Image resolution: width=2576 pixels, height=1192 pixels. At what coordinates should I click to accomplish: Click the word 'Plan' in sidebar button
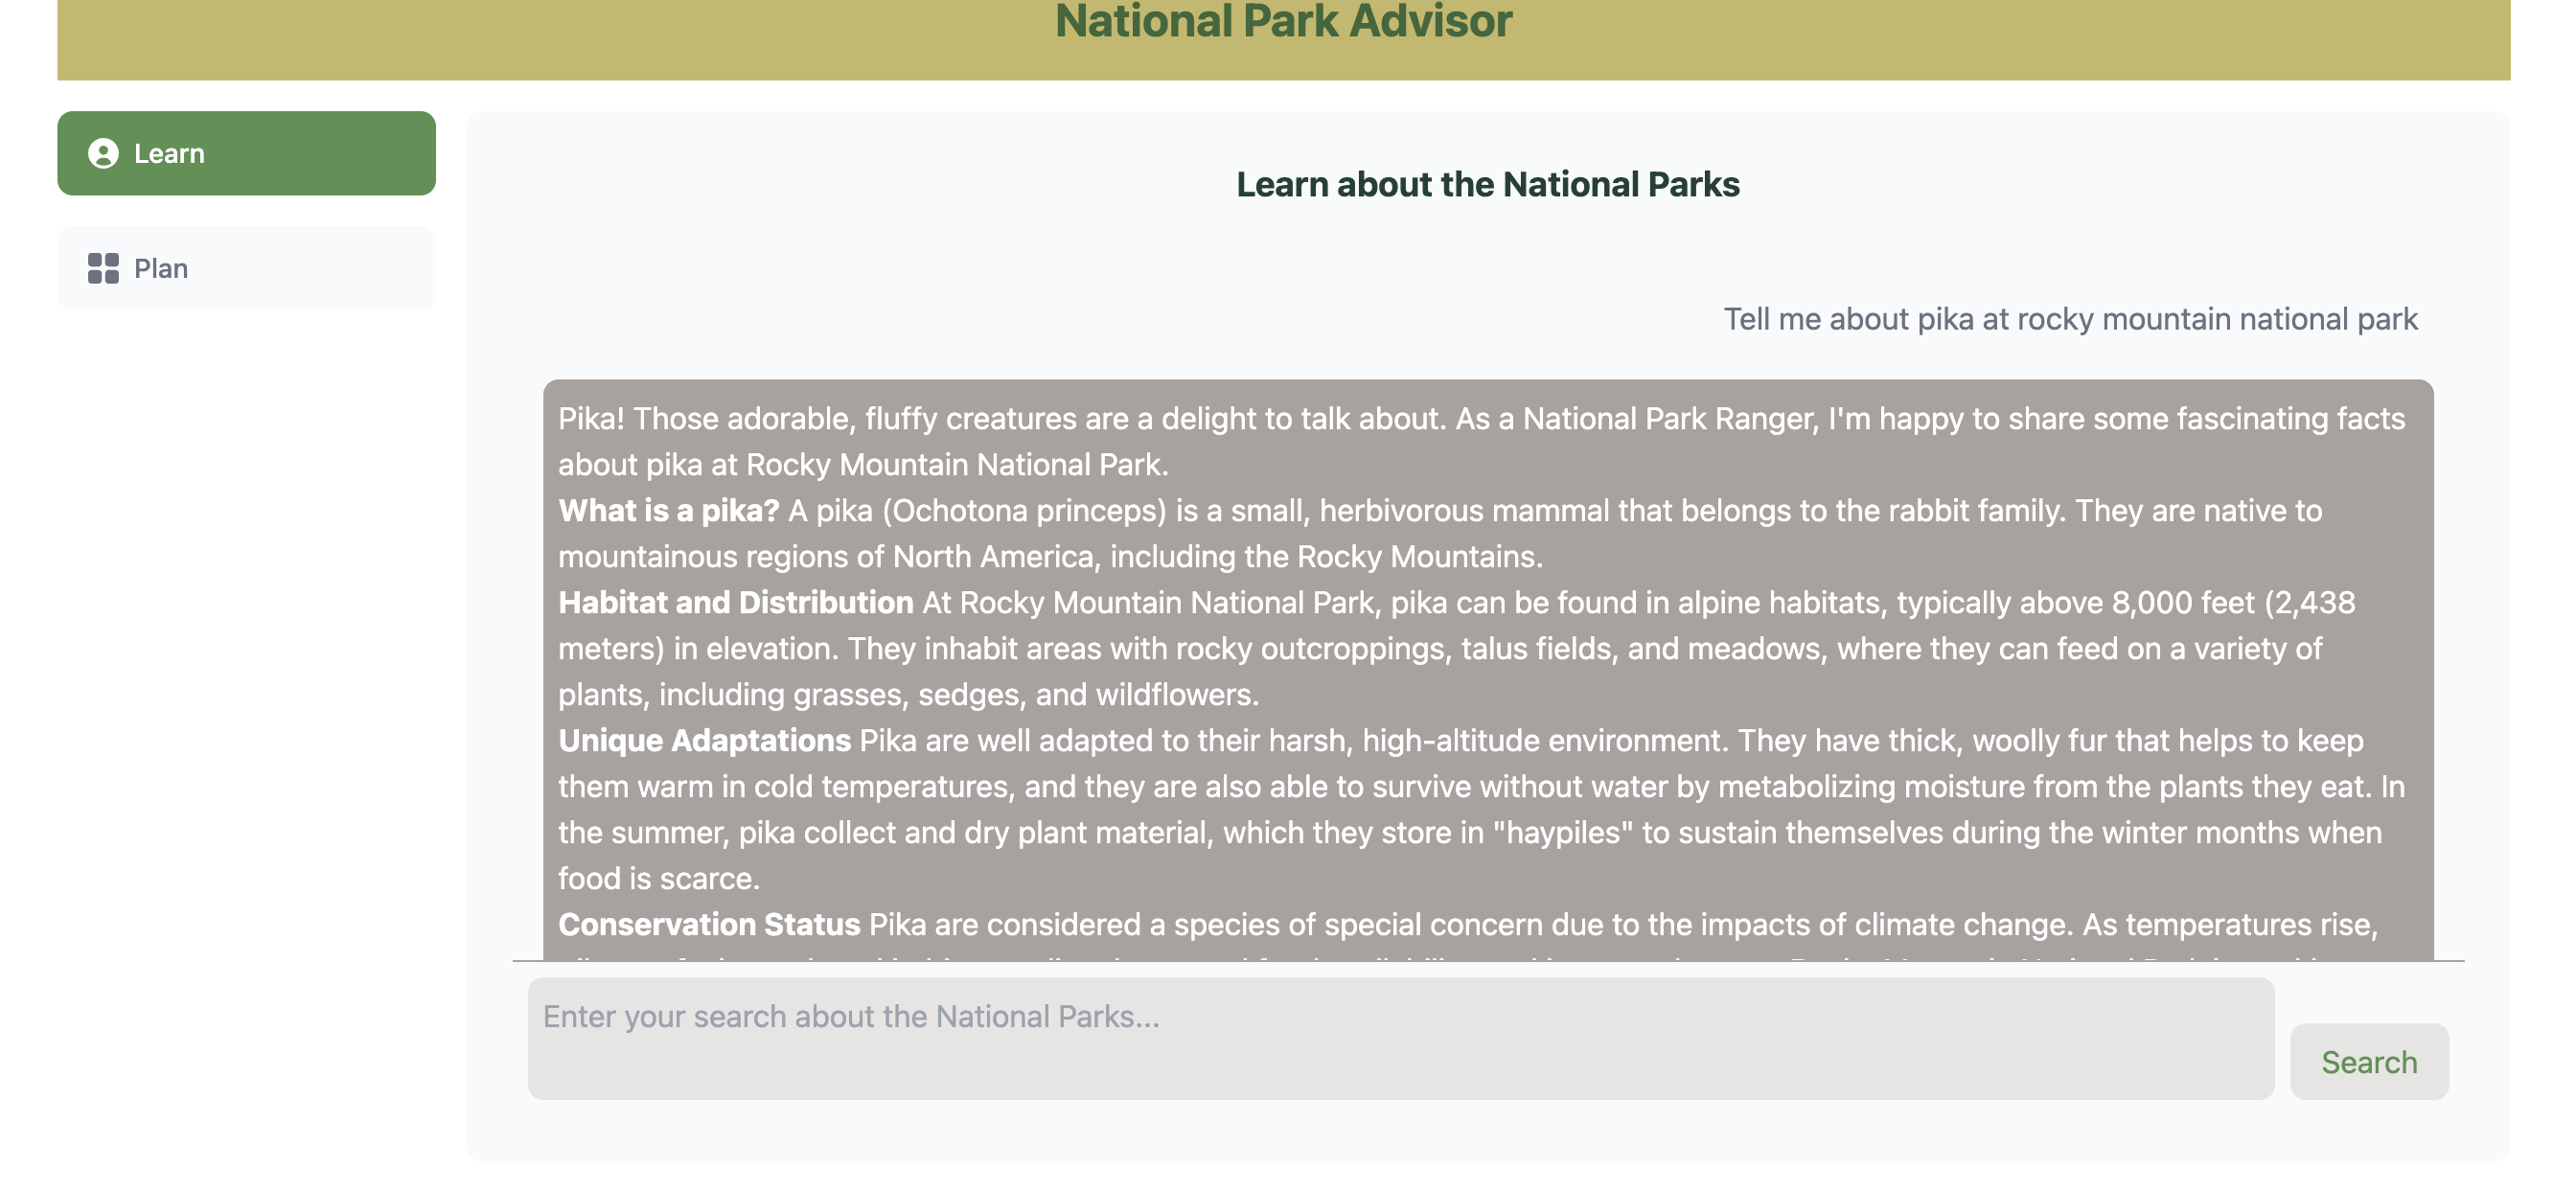(161, 269)
